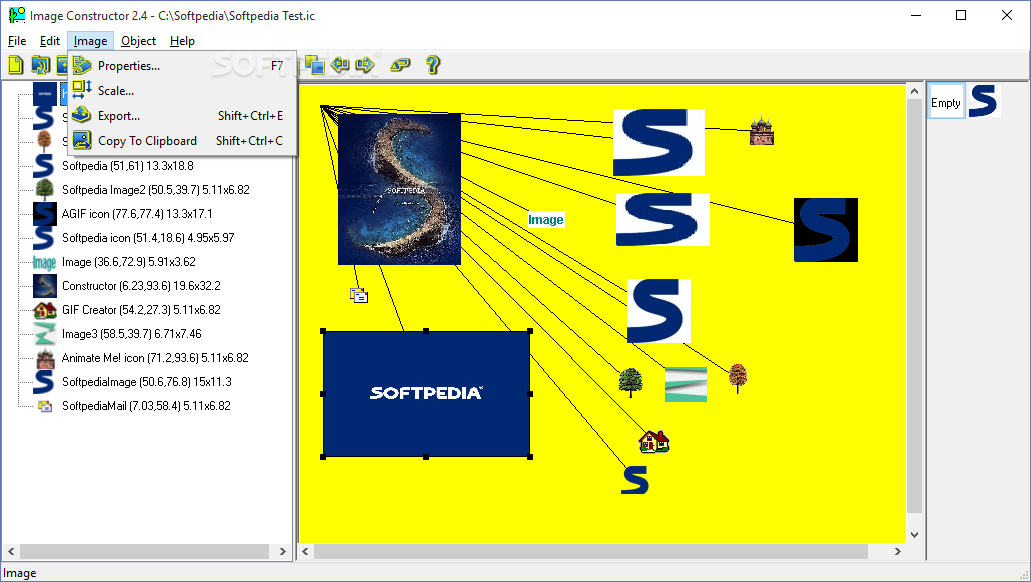Click the canvas vertical scrollbar thumb
Image resolution: width=1031 pixels, height=582 pixels.
[x=914, y=306]
